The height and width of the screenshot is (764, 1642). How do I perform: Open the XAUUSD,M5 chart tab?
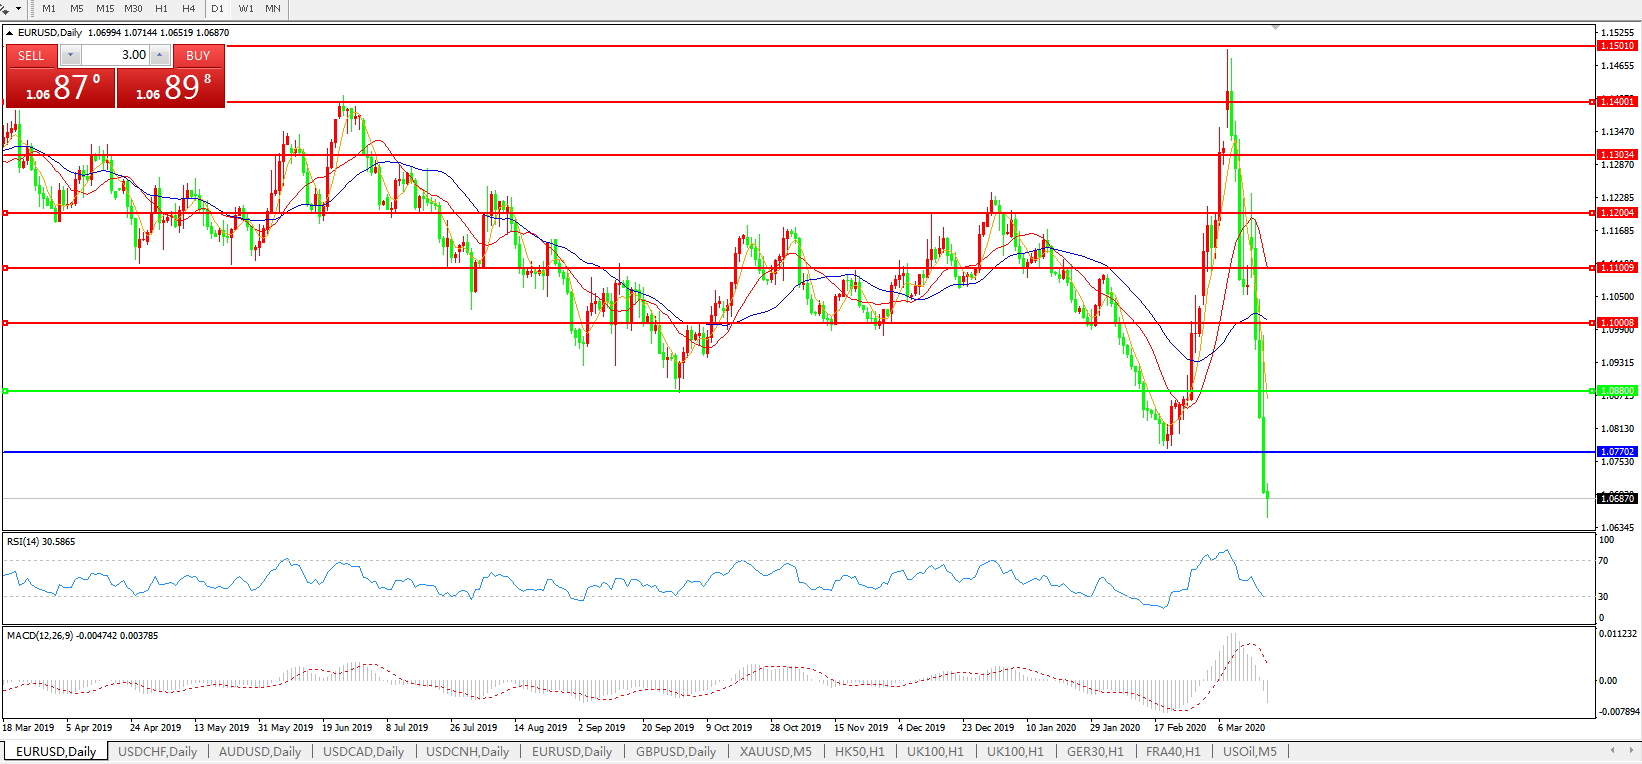click(775, 751)
